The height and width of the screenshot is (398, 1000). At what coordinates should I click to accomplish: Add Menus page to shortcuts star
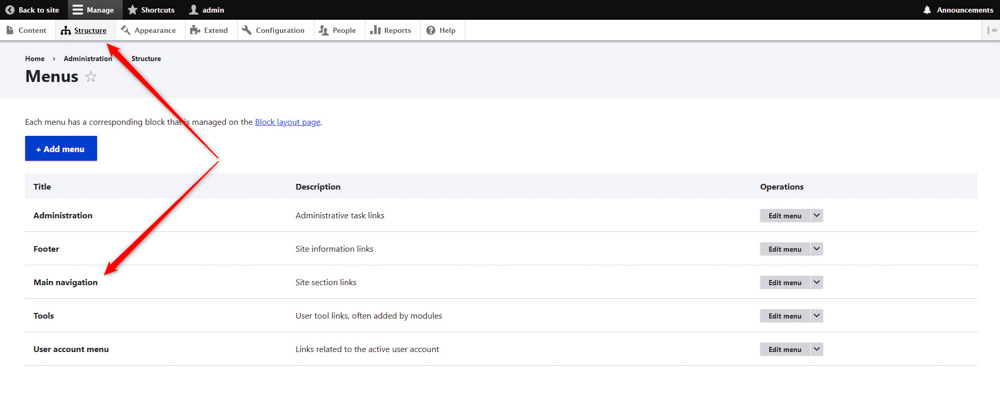pyautogui.click(x=91, y=77)
